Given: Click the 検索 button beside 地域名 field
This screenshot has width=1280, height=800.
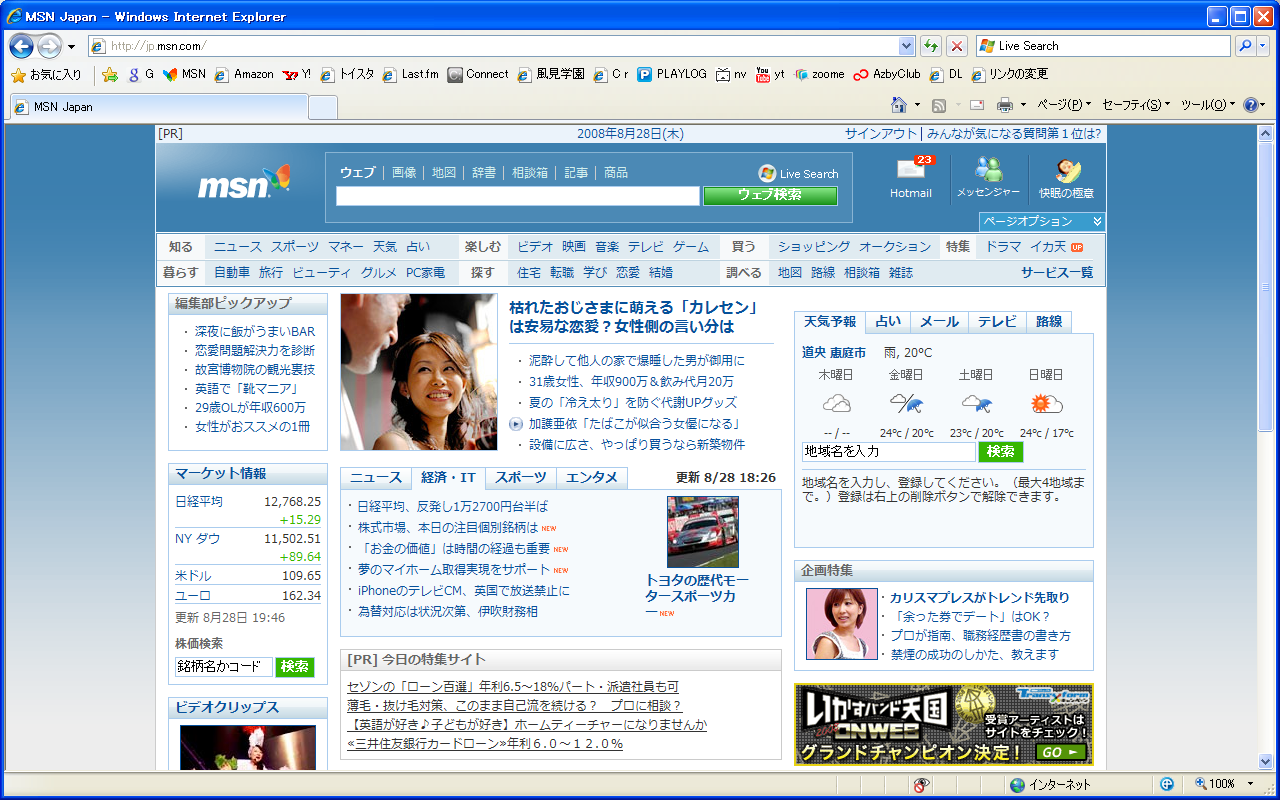Looking at the screenshot, I should (1001, 452).
